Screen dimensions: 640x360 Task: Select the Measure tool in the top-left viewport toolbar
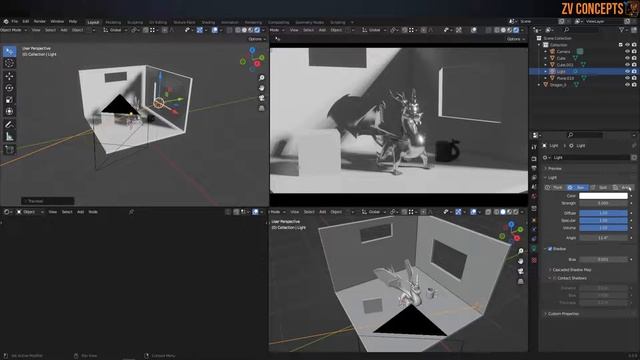pos(9,137)
